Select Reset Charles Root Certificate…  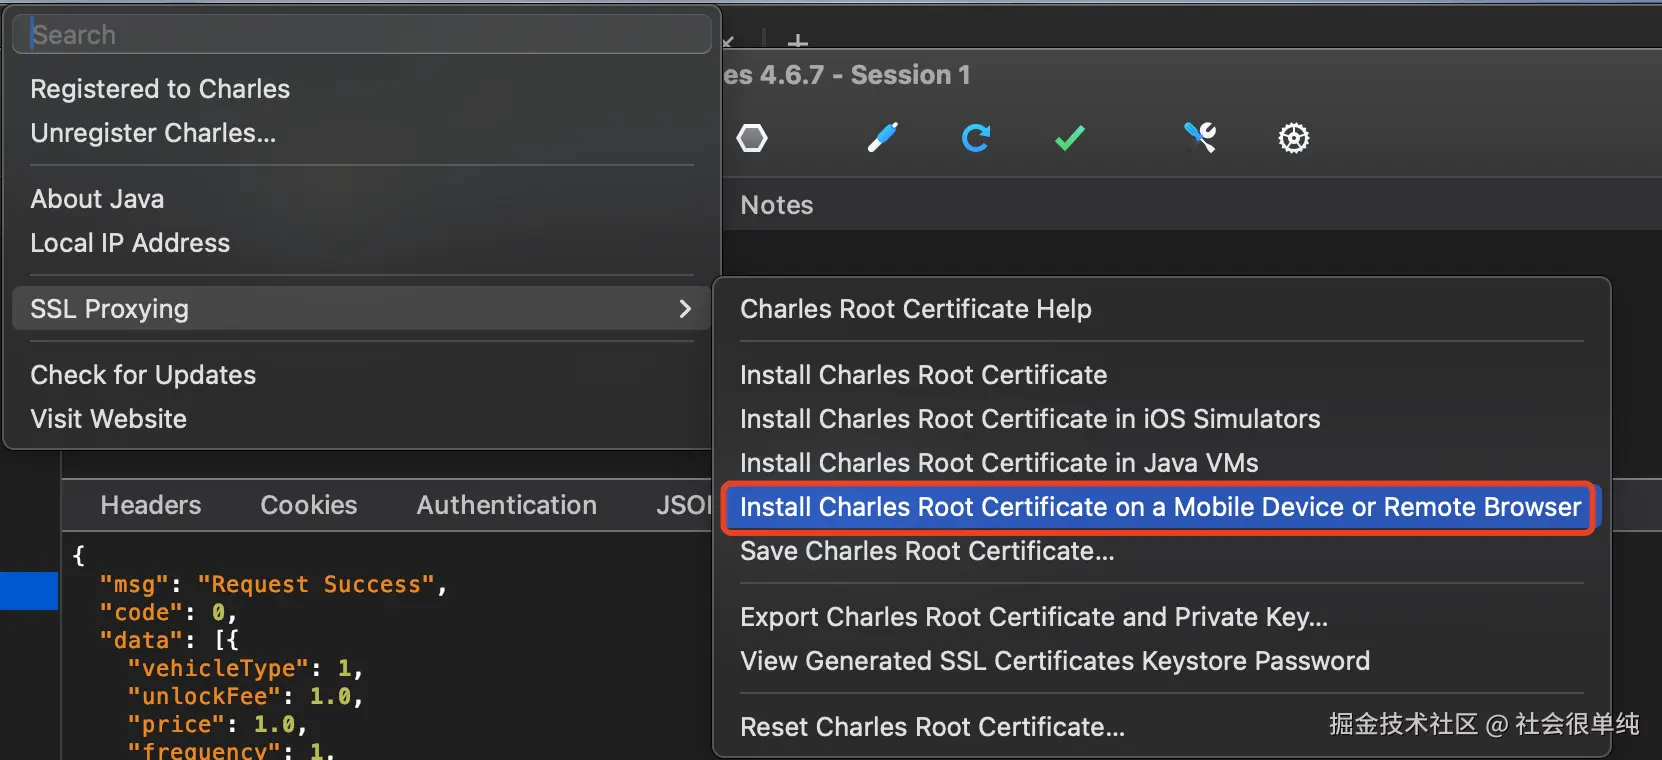932,727
